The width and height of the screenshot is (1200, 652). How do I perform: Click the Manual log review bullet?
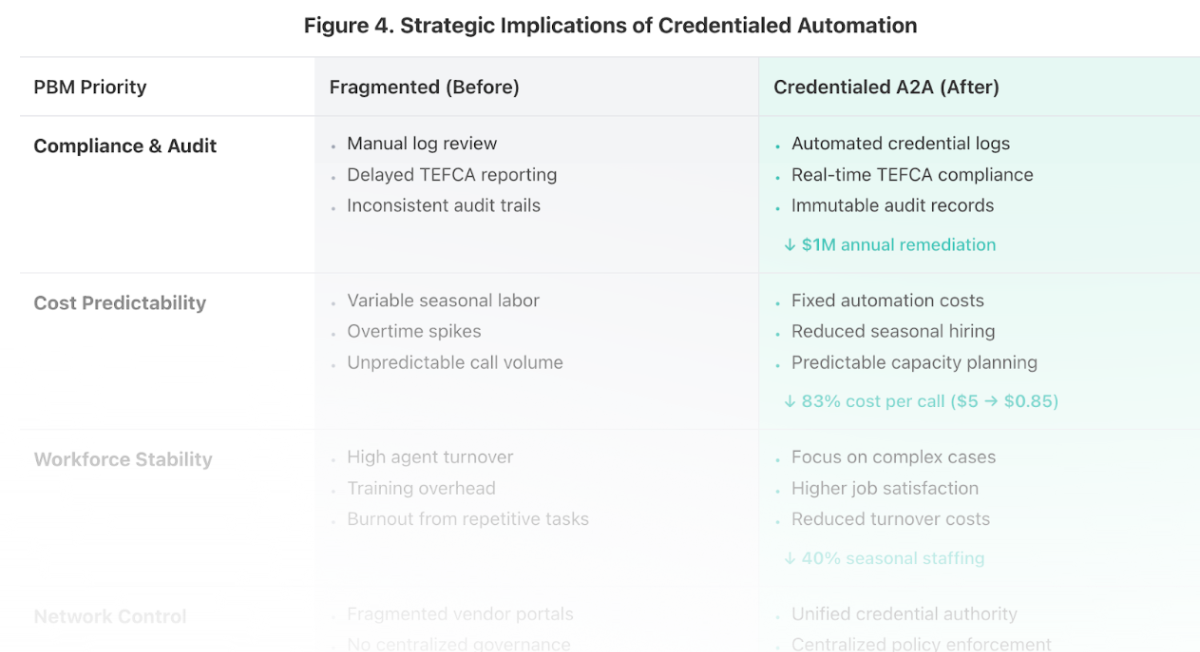(422, 144)
